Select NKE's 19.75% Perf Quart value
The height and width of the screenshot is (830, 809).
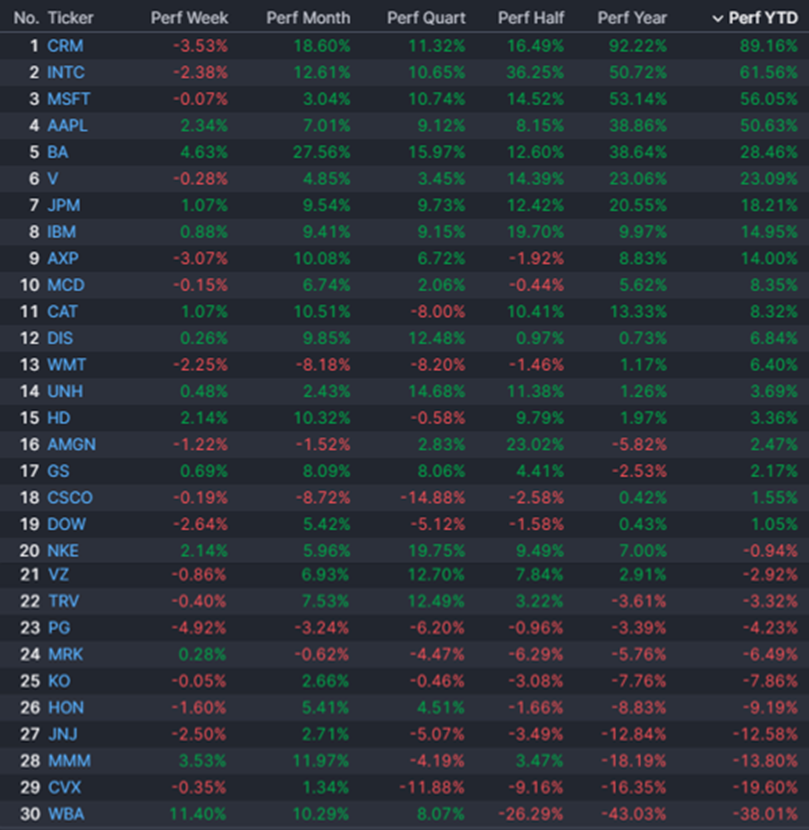pos(437,551)
